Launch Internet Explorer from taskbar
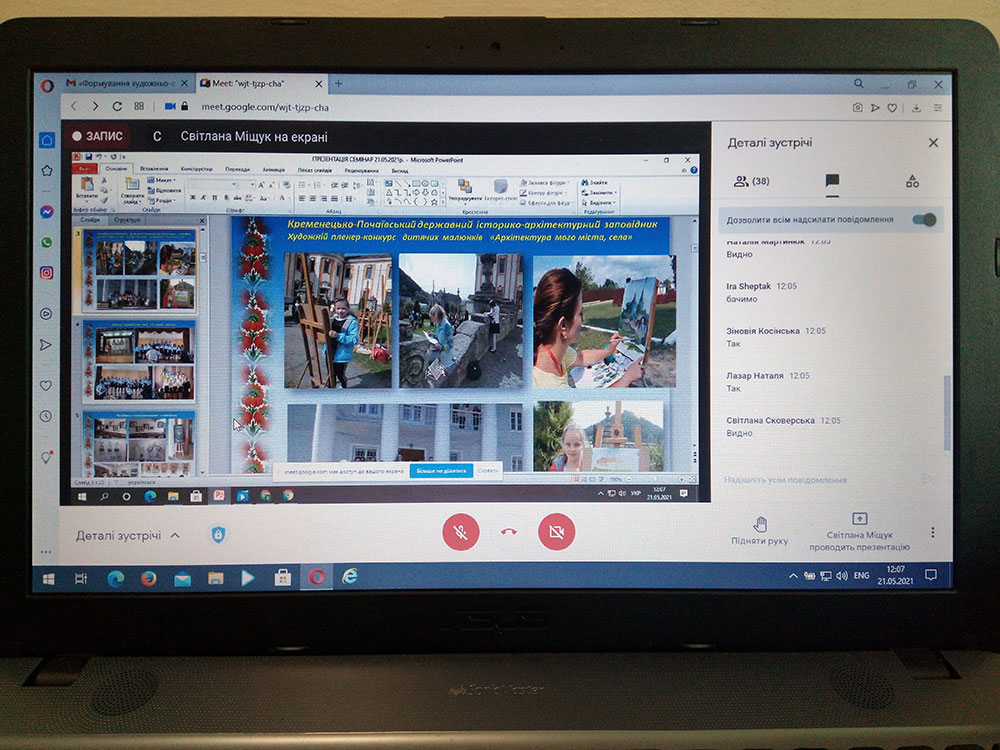Screen dimensions: 1000x750 (x=349, y=577)
